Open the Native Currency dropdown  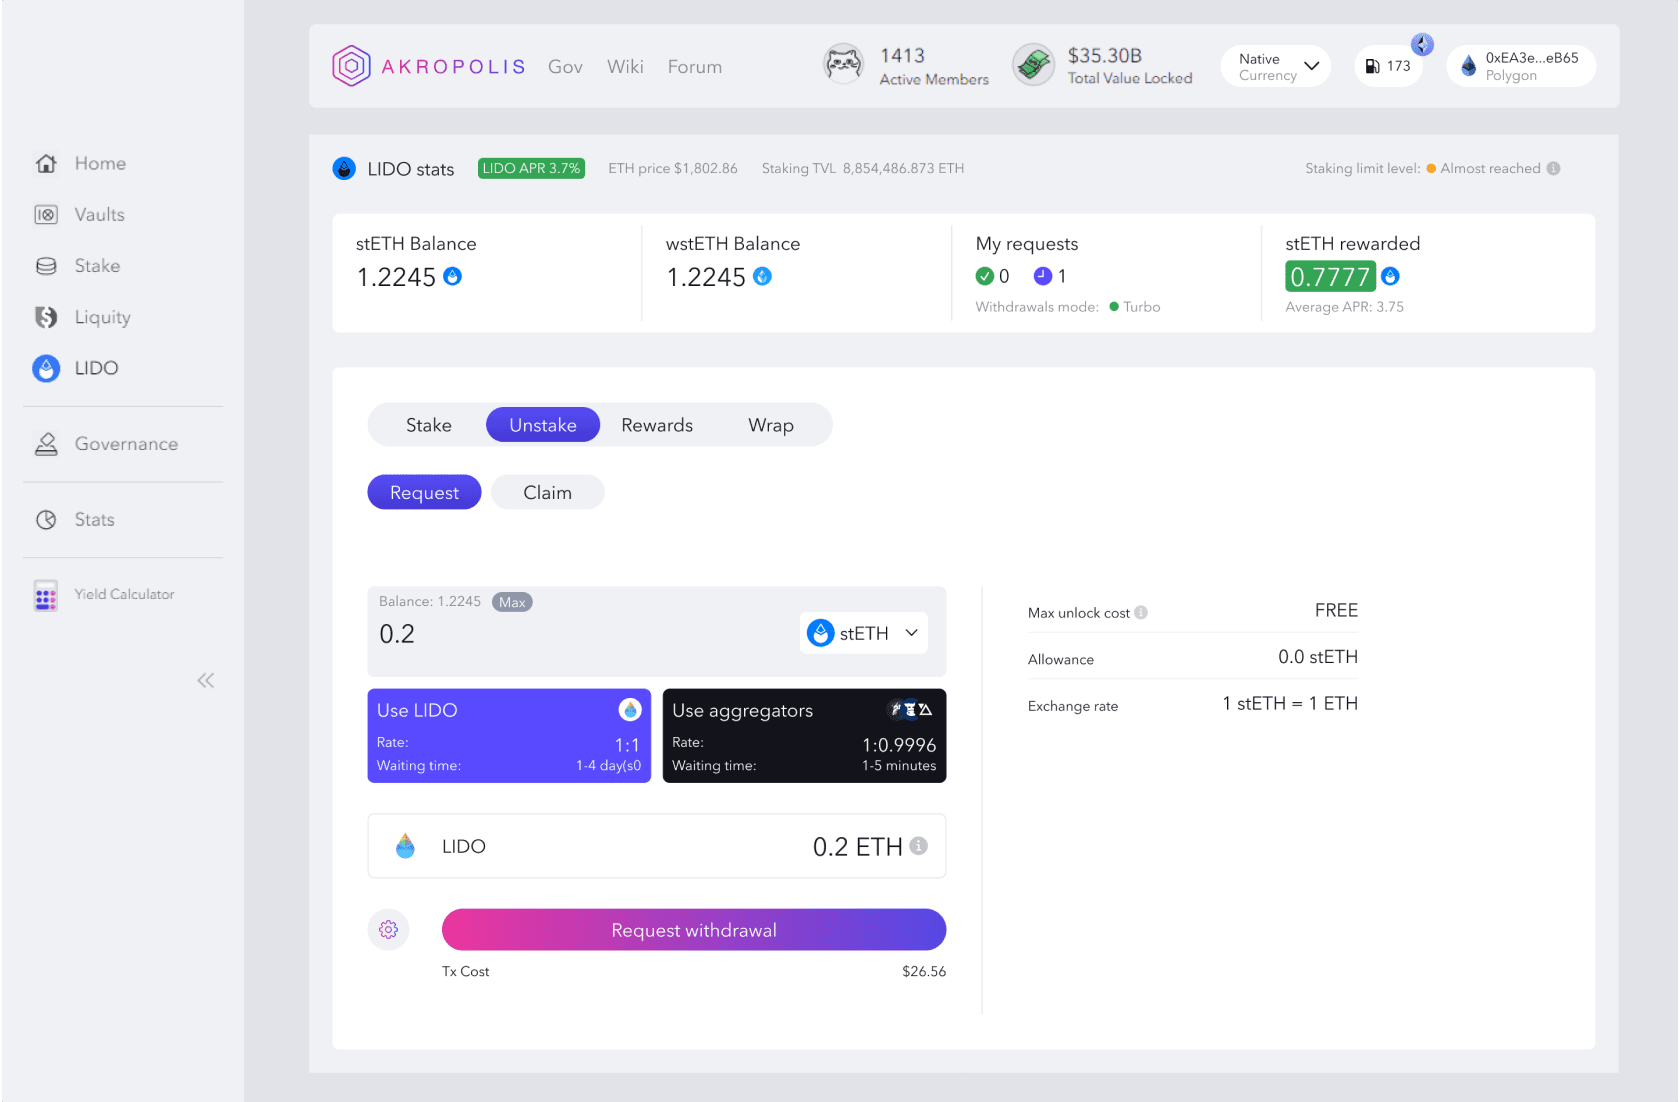tap(1276, 66)
